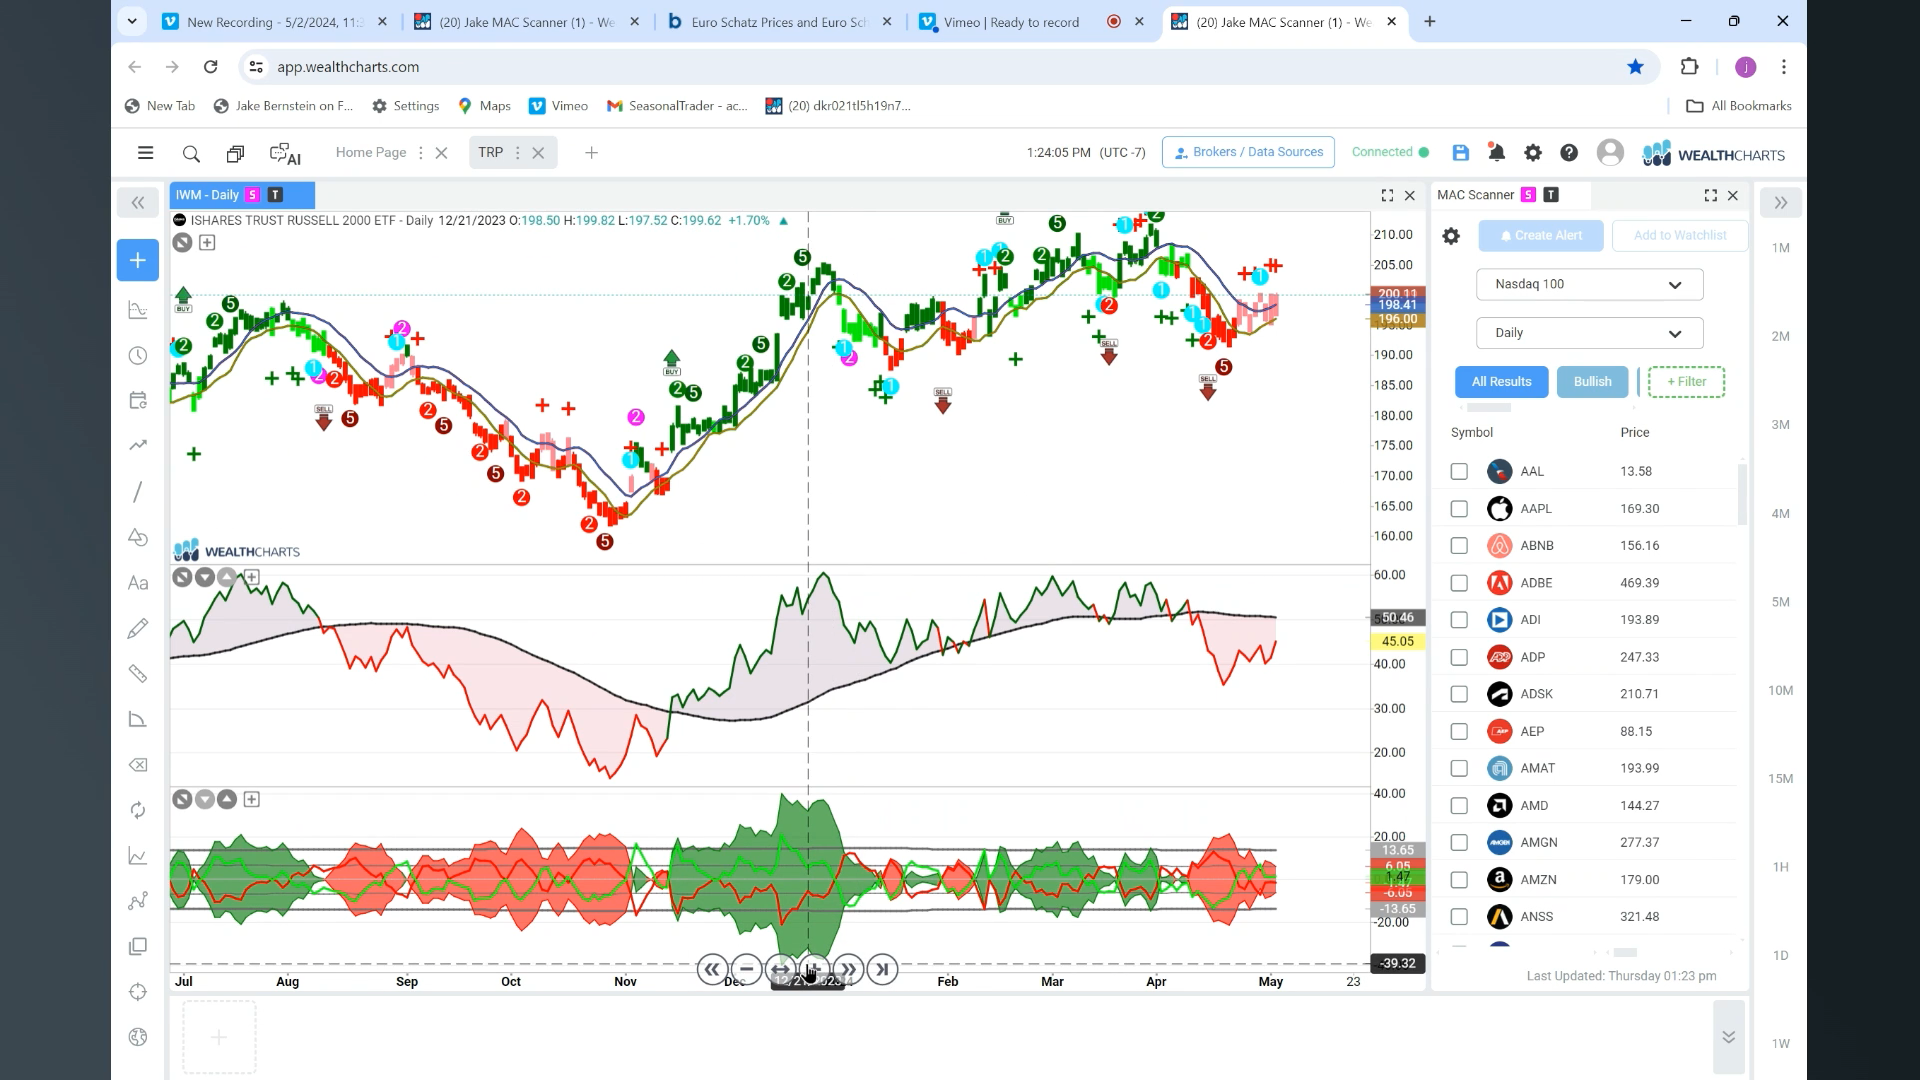Select the ruler measure tool
This screenshot has width=1920, height=1080.
coord(138,674)
